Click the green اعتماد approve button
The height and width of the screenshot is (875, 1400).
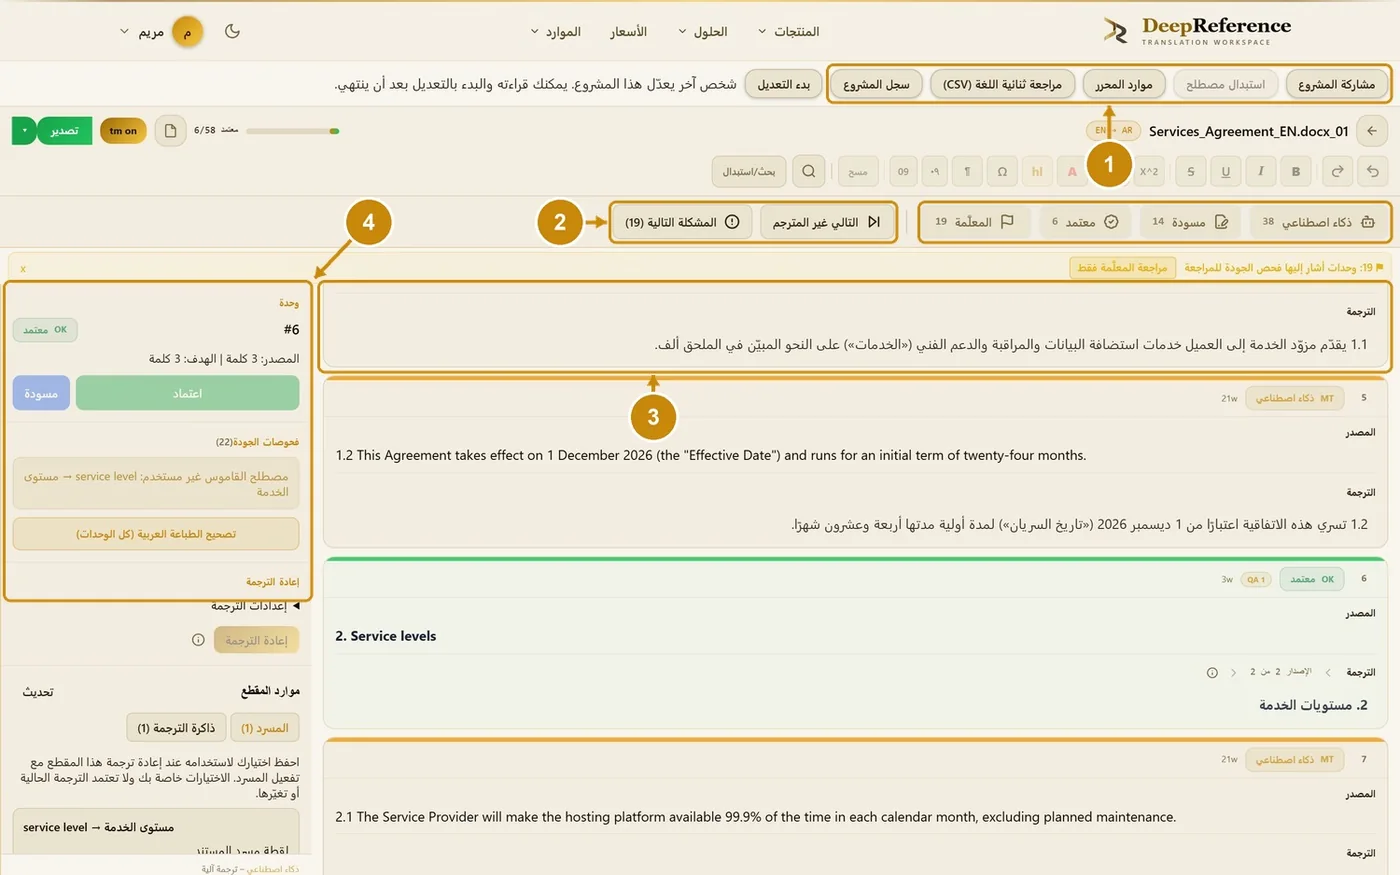(x=187, y=393)
